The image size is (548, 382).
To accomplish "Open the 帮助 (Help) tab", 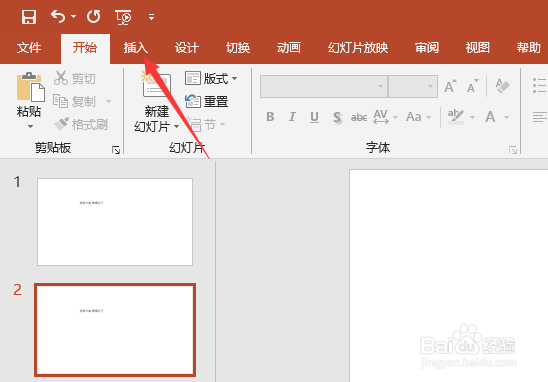I will [x=529, y=48].
